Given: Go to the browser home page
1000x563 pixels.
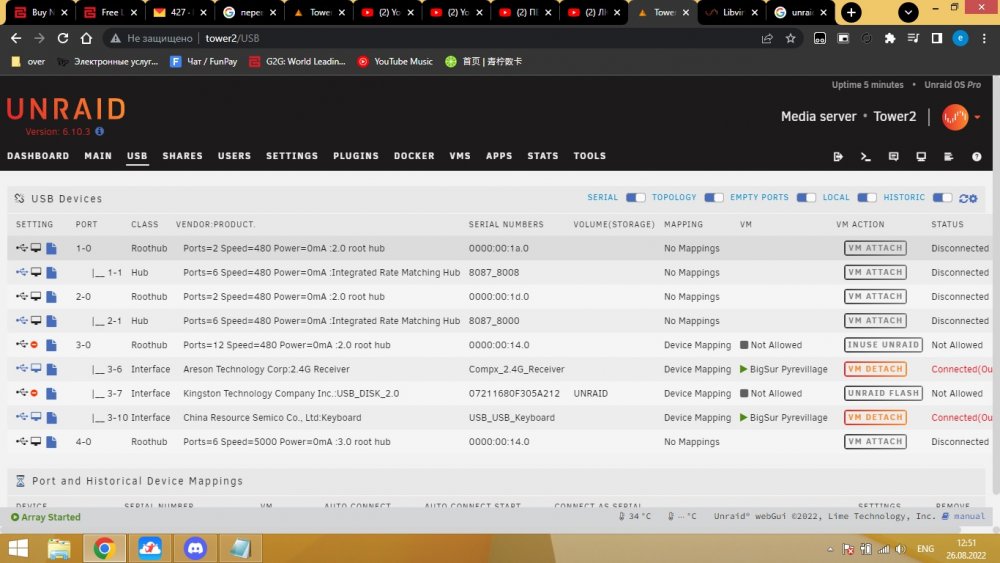Looking at the screenshot, I should coord(86,38).
